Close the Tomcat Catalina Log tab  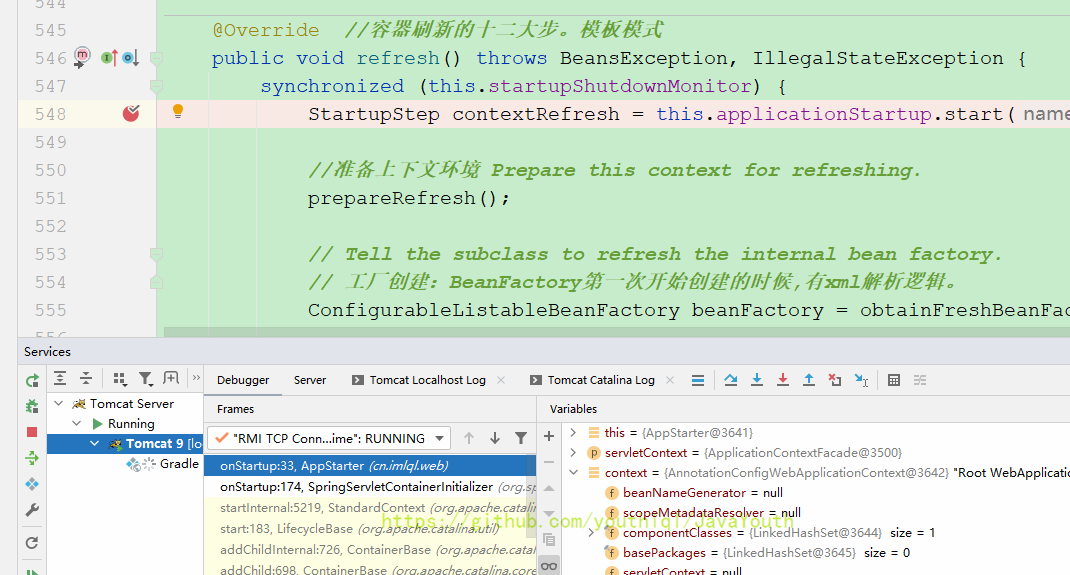671,380
